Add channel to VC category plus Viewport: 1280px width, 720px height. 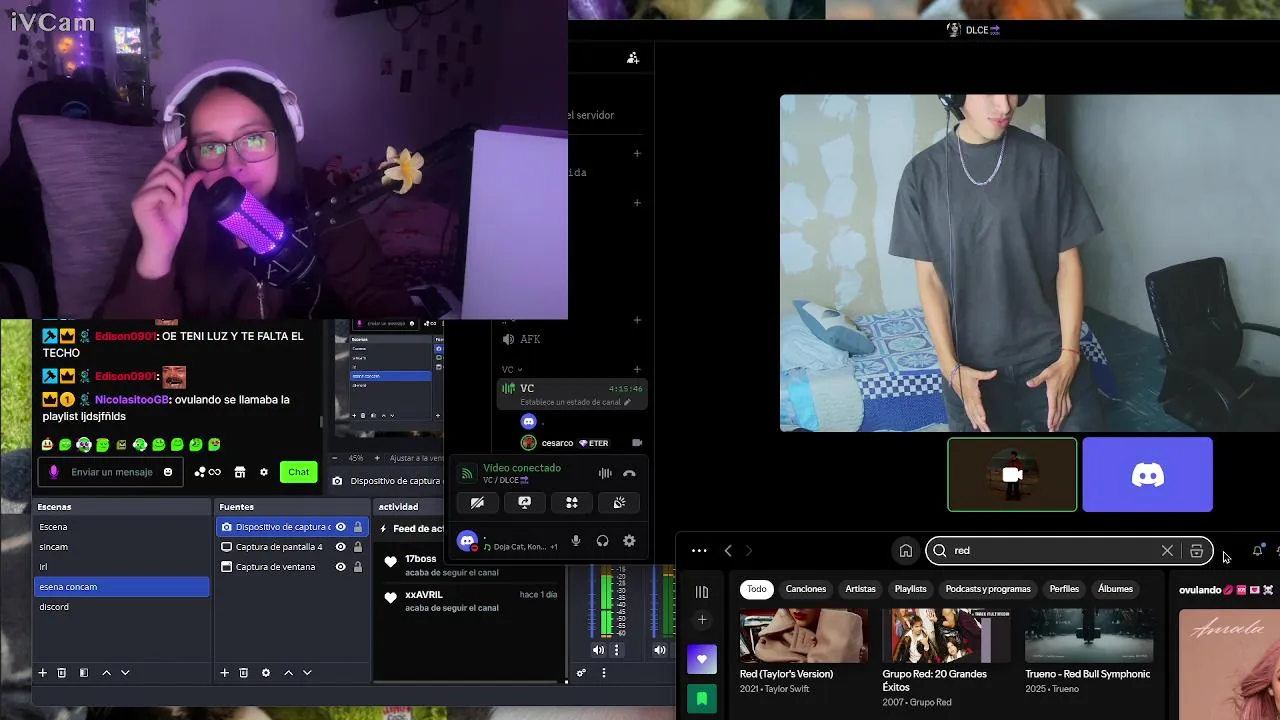coord(637,370)
